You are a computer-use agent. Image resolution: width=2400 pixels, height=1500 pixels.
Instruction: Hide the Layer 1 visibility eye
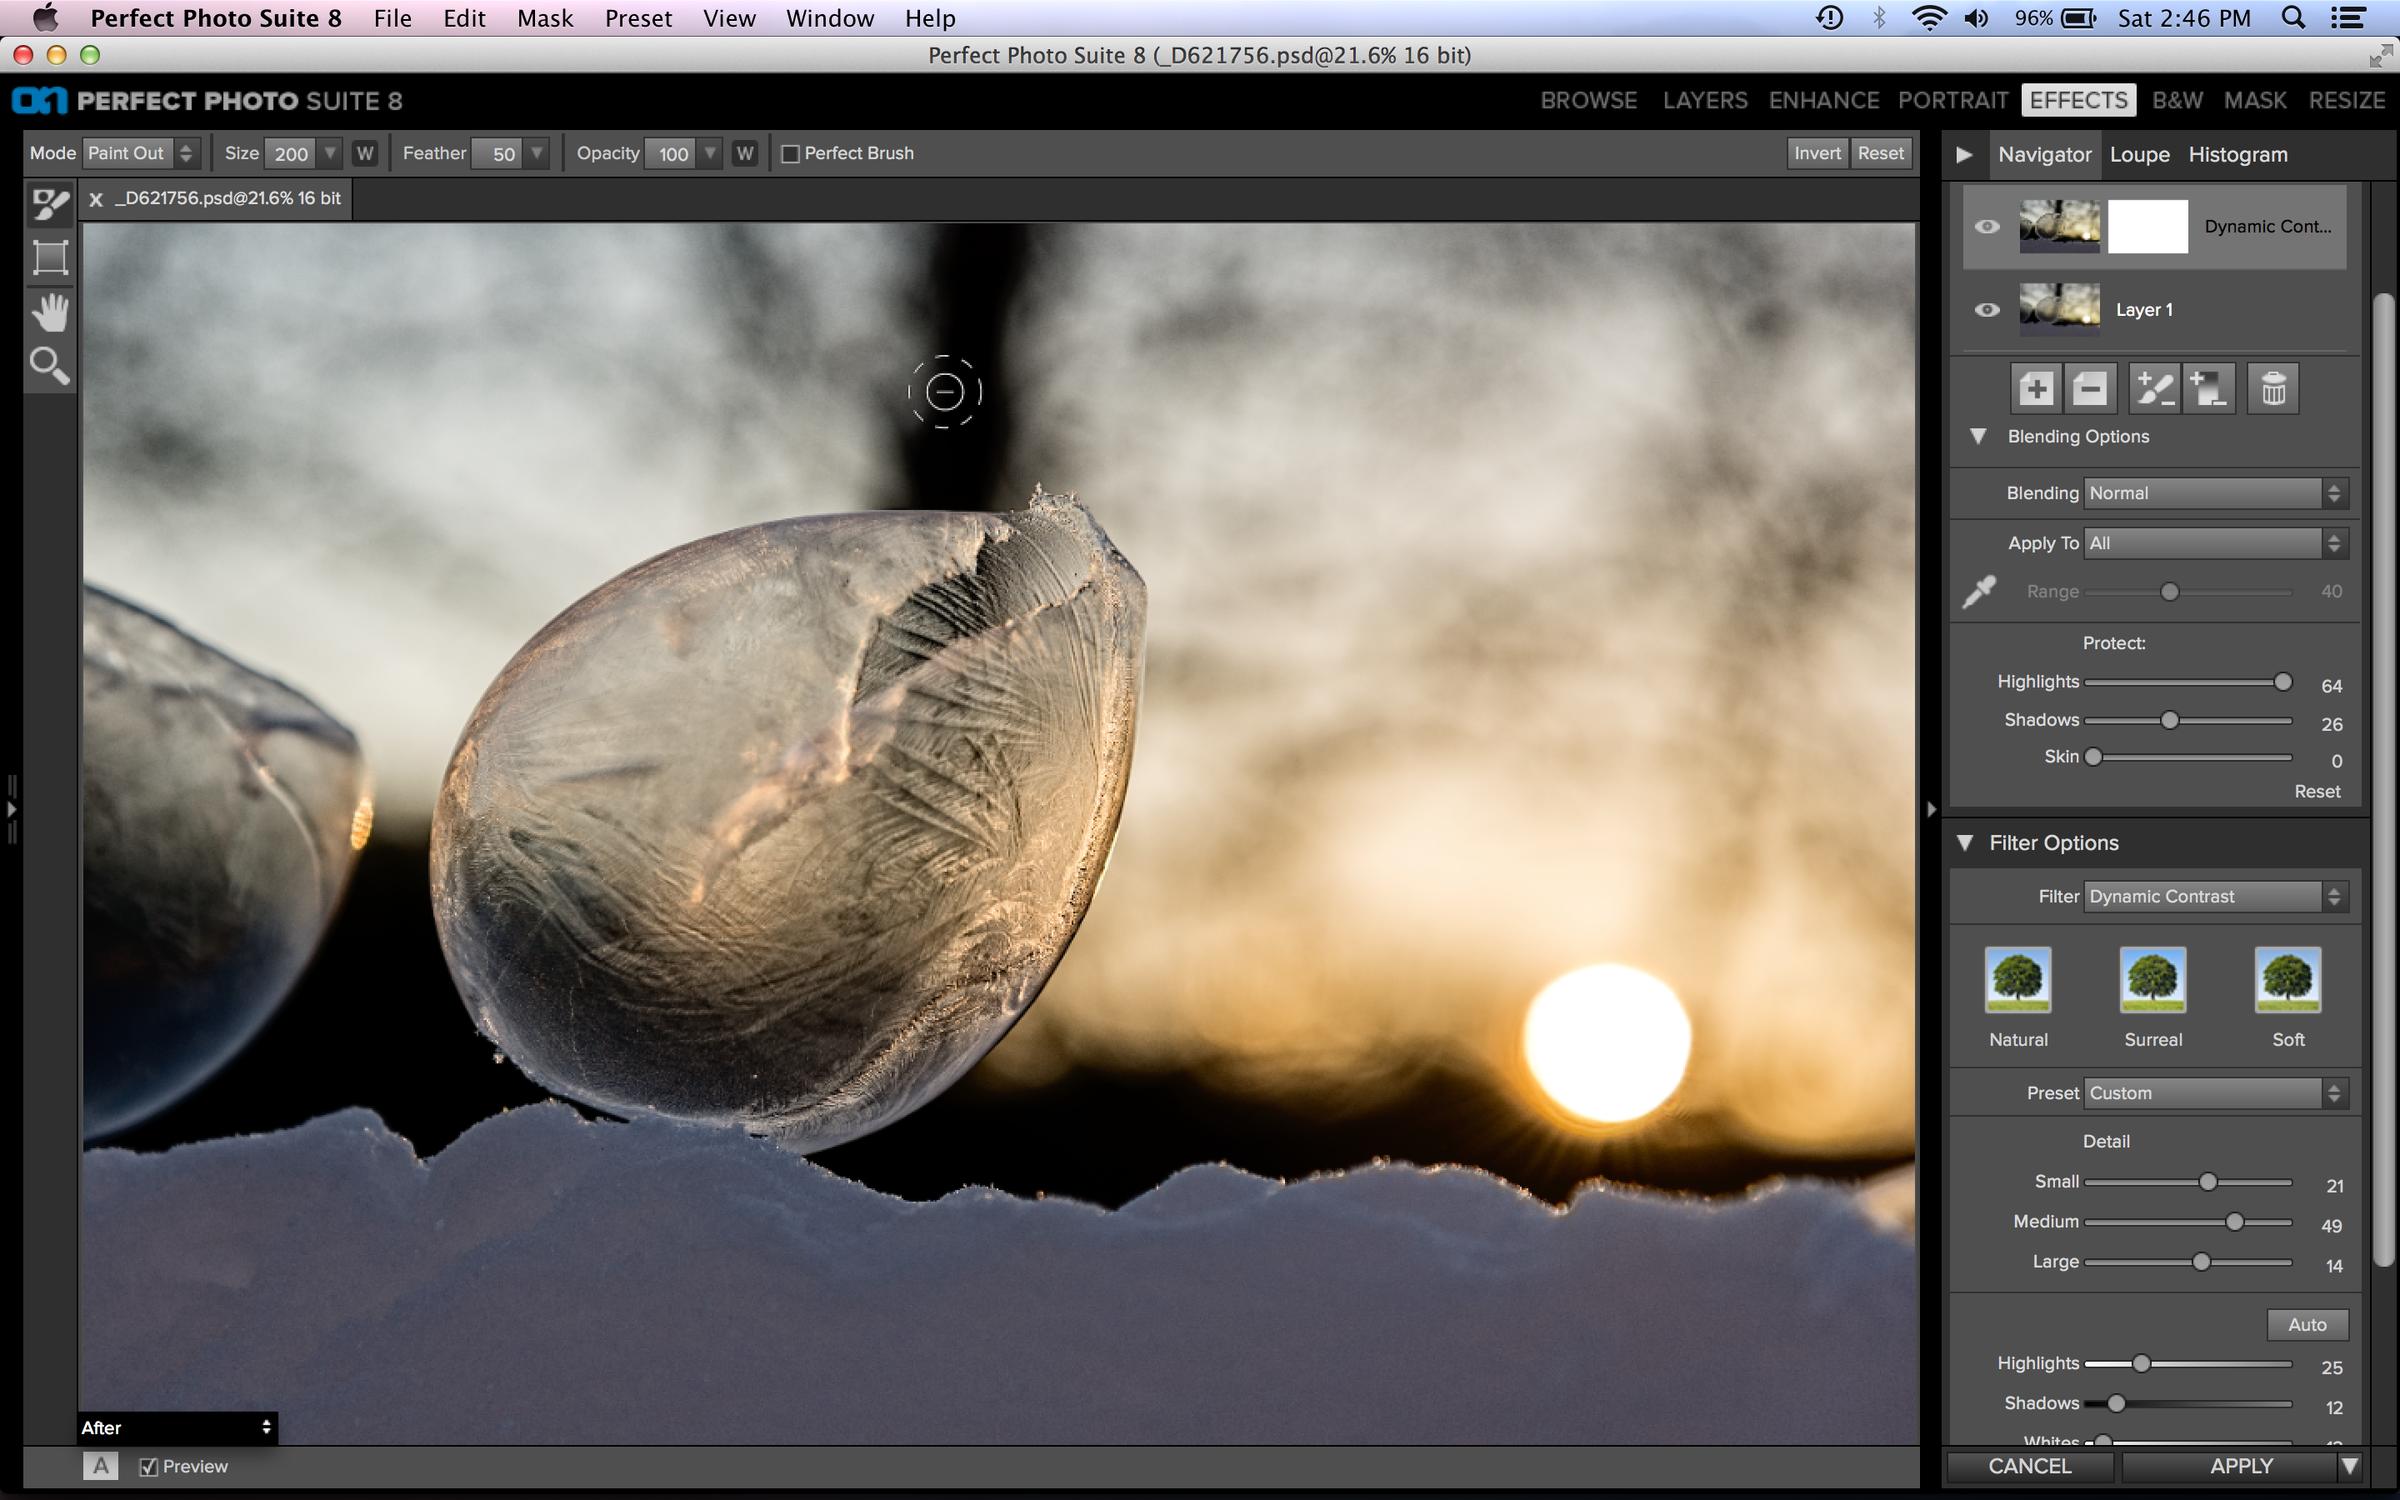[x=1987, y=310]
